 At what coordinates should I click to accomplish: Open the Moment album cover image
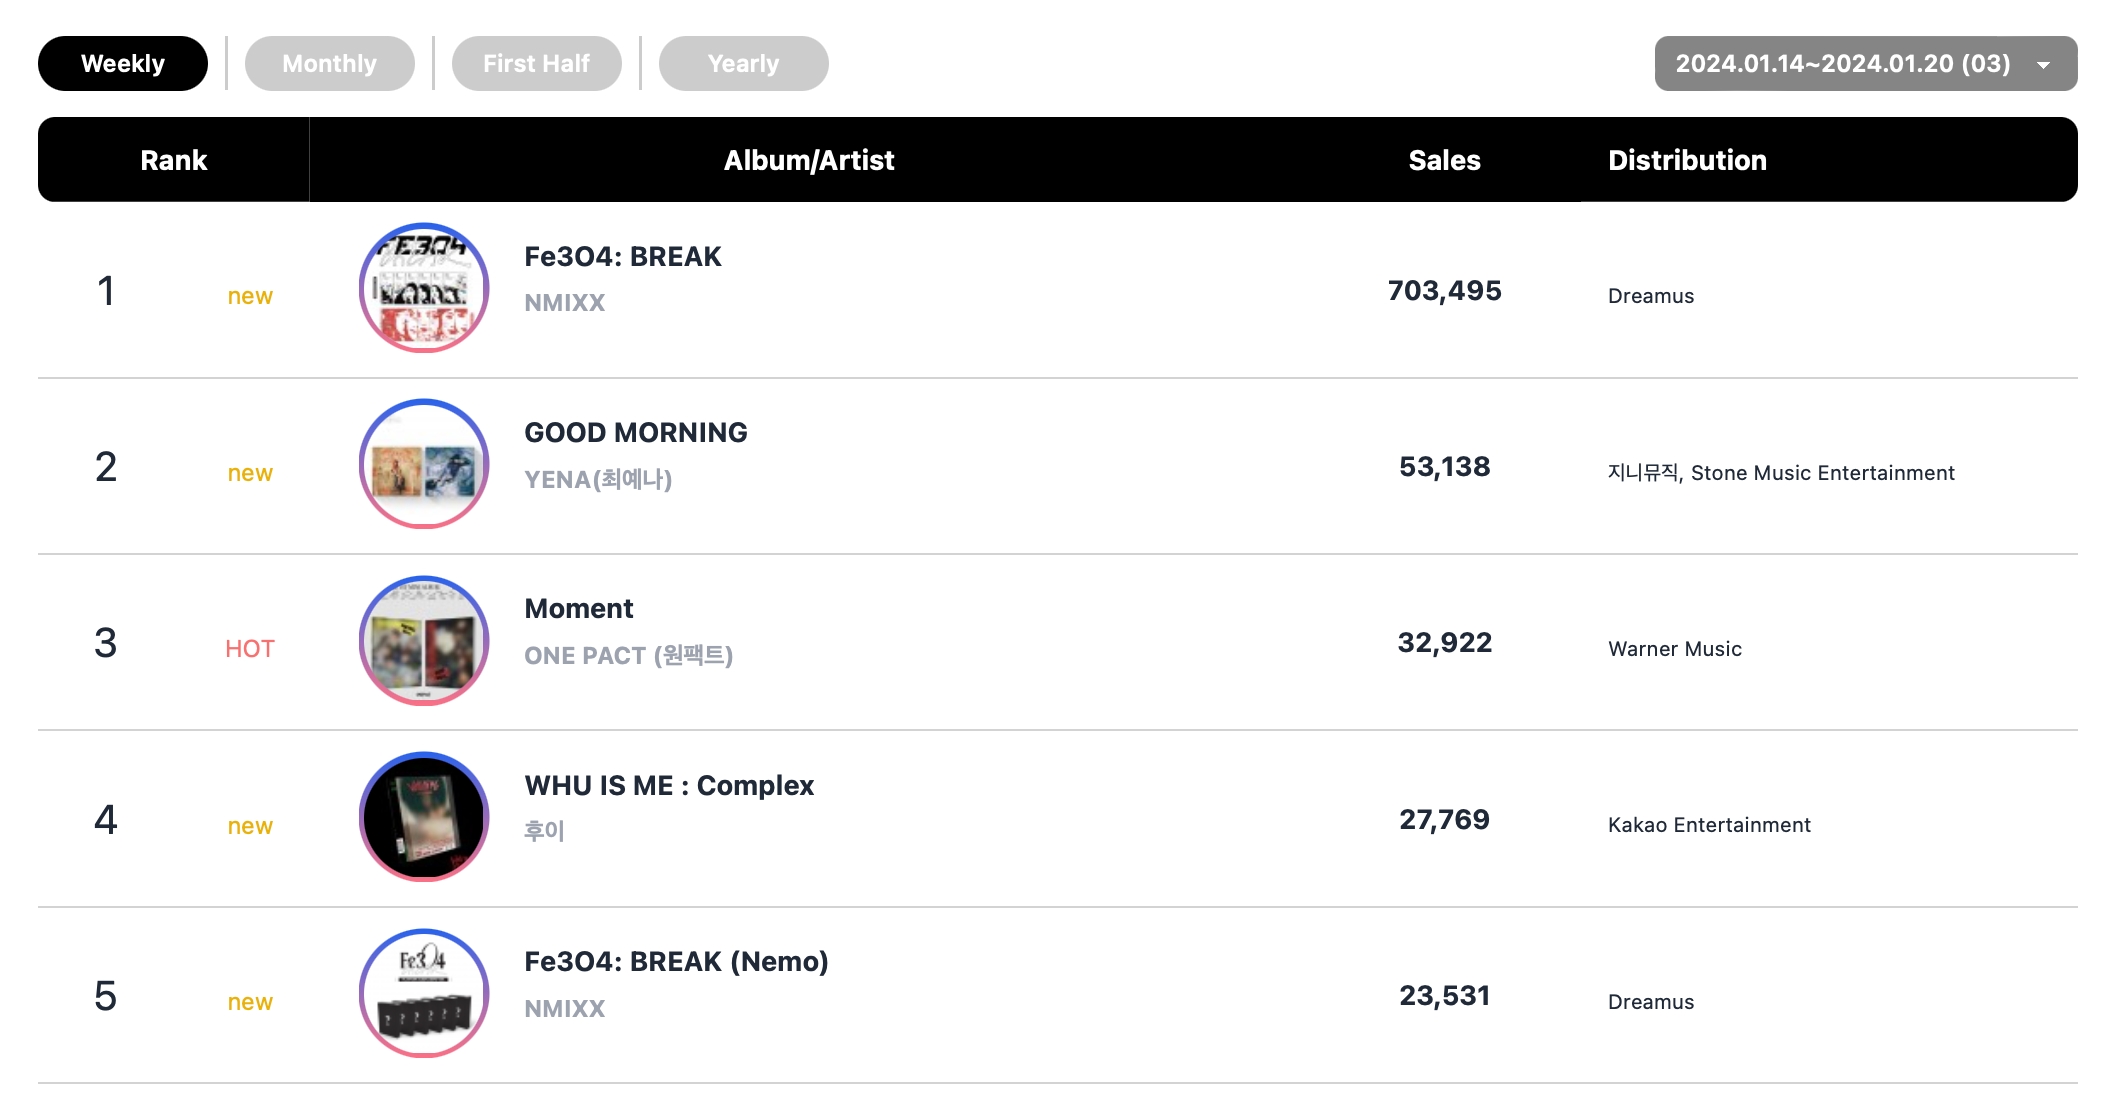[424, 641]
